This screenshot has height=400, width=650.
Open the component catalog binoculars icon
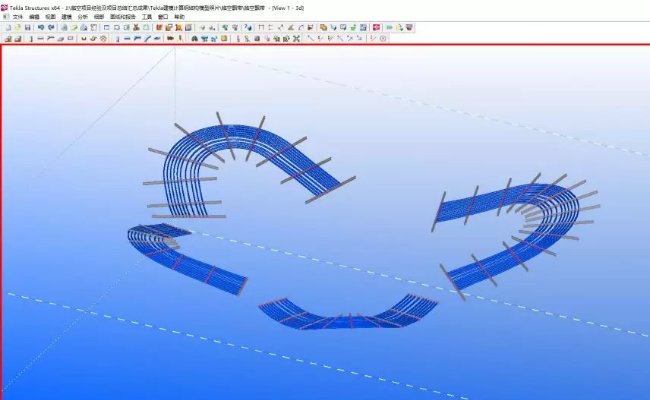pyautogui.click(x=194, y=39)
